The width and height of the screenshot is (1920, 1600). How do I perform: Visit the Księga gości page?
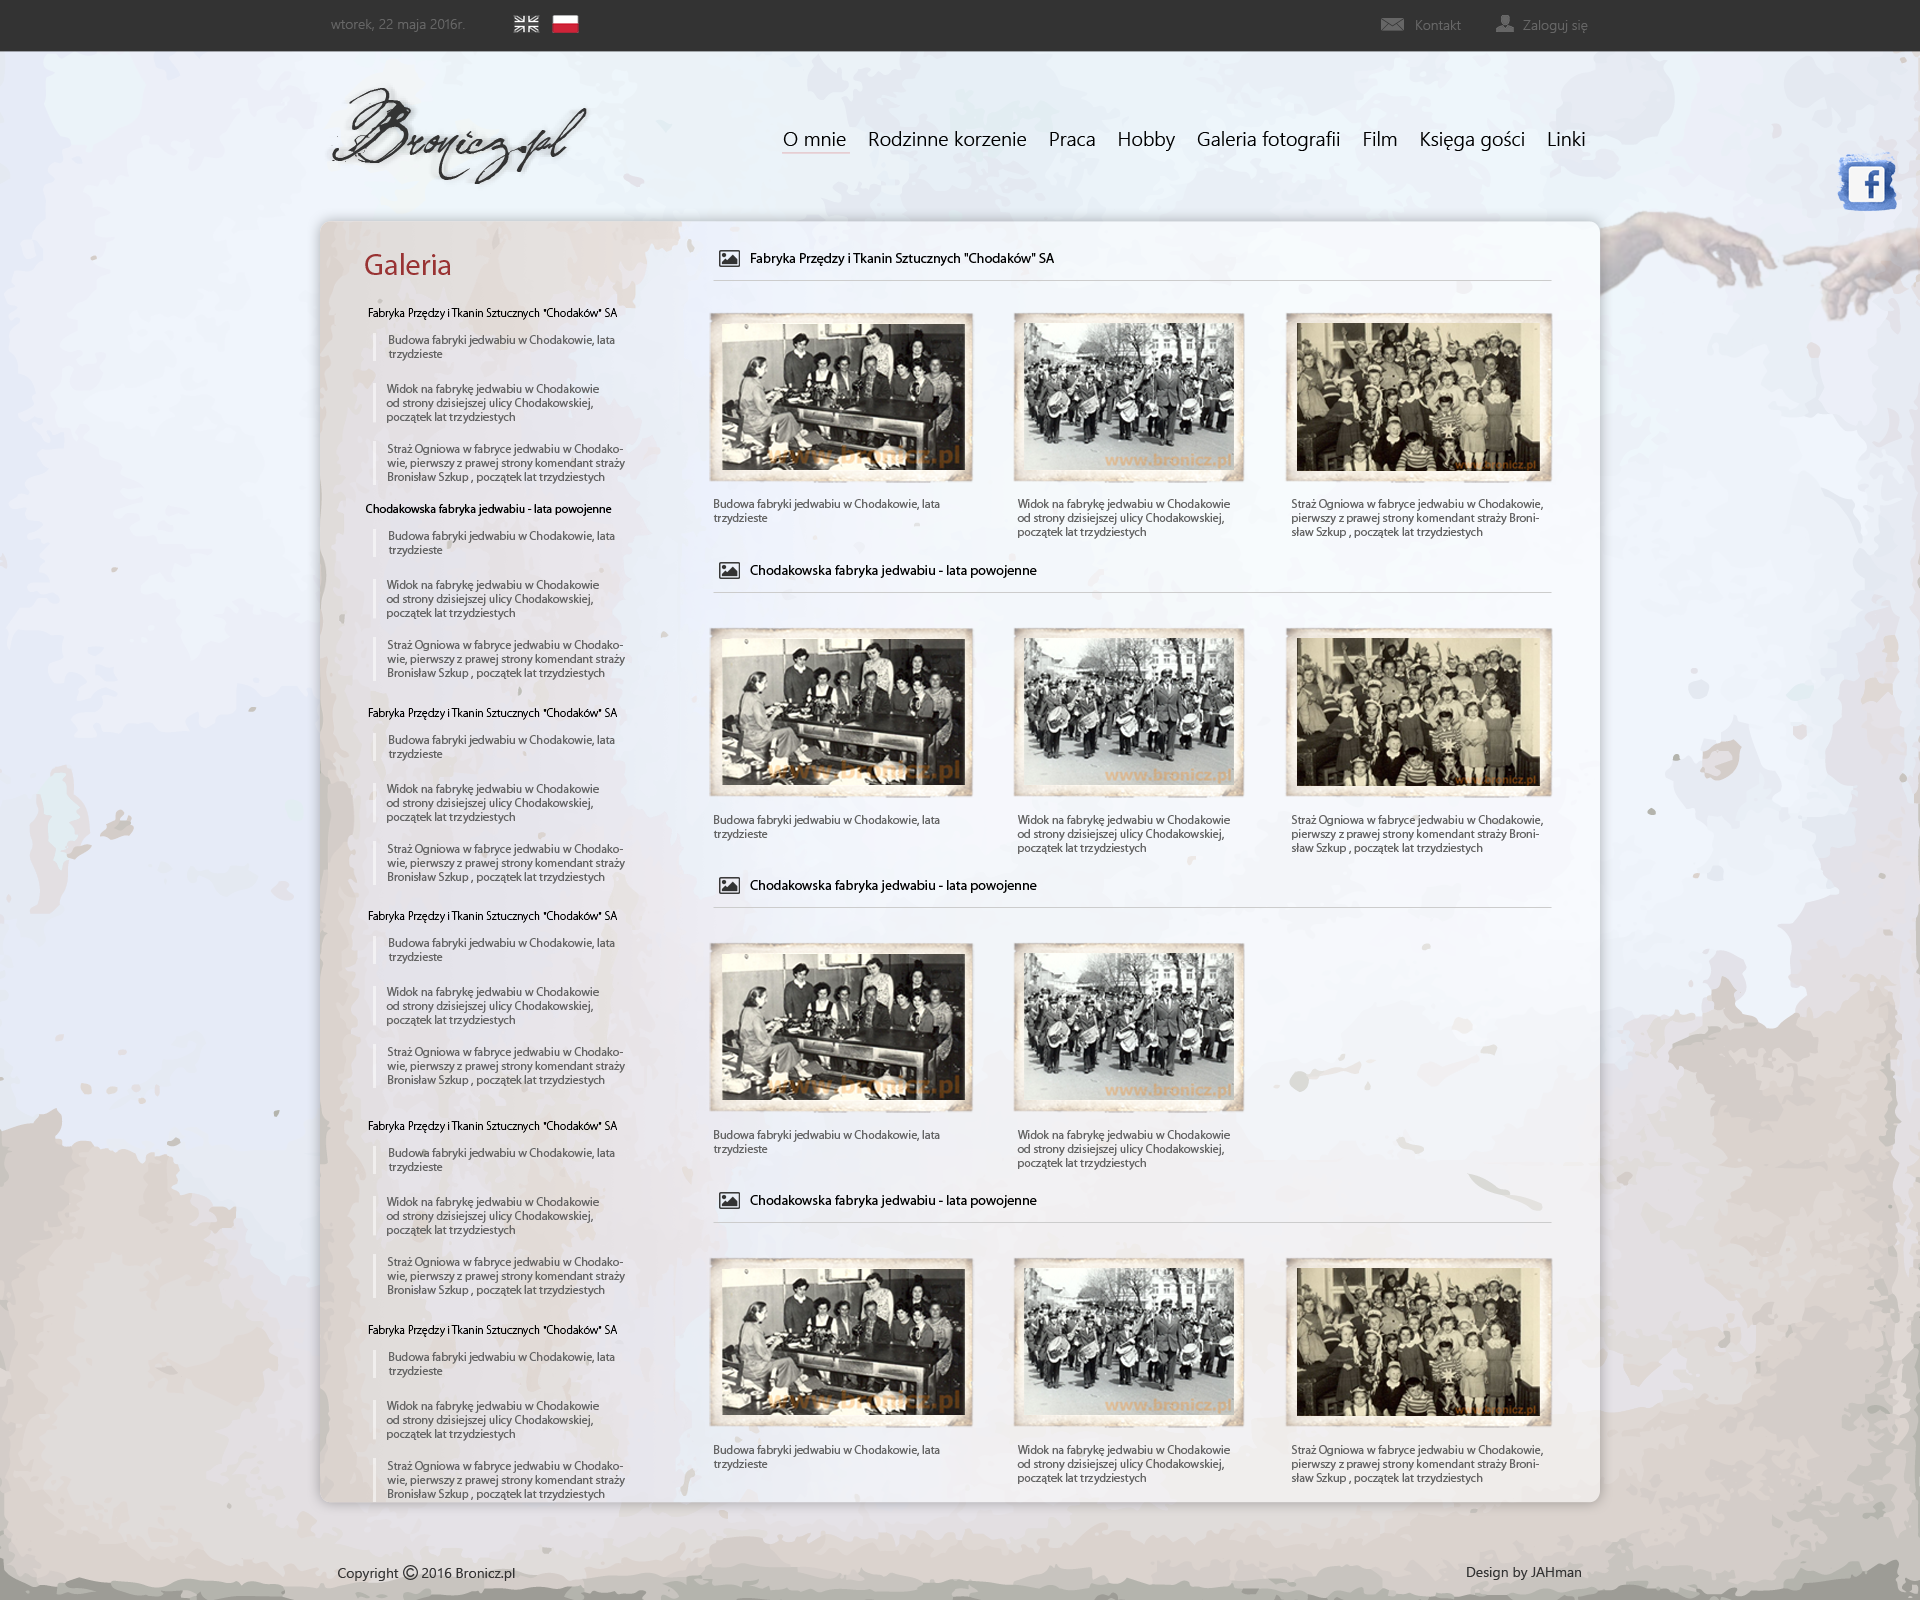pos(1472,139)
